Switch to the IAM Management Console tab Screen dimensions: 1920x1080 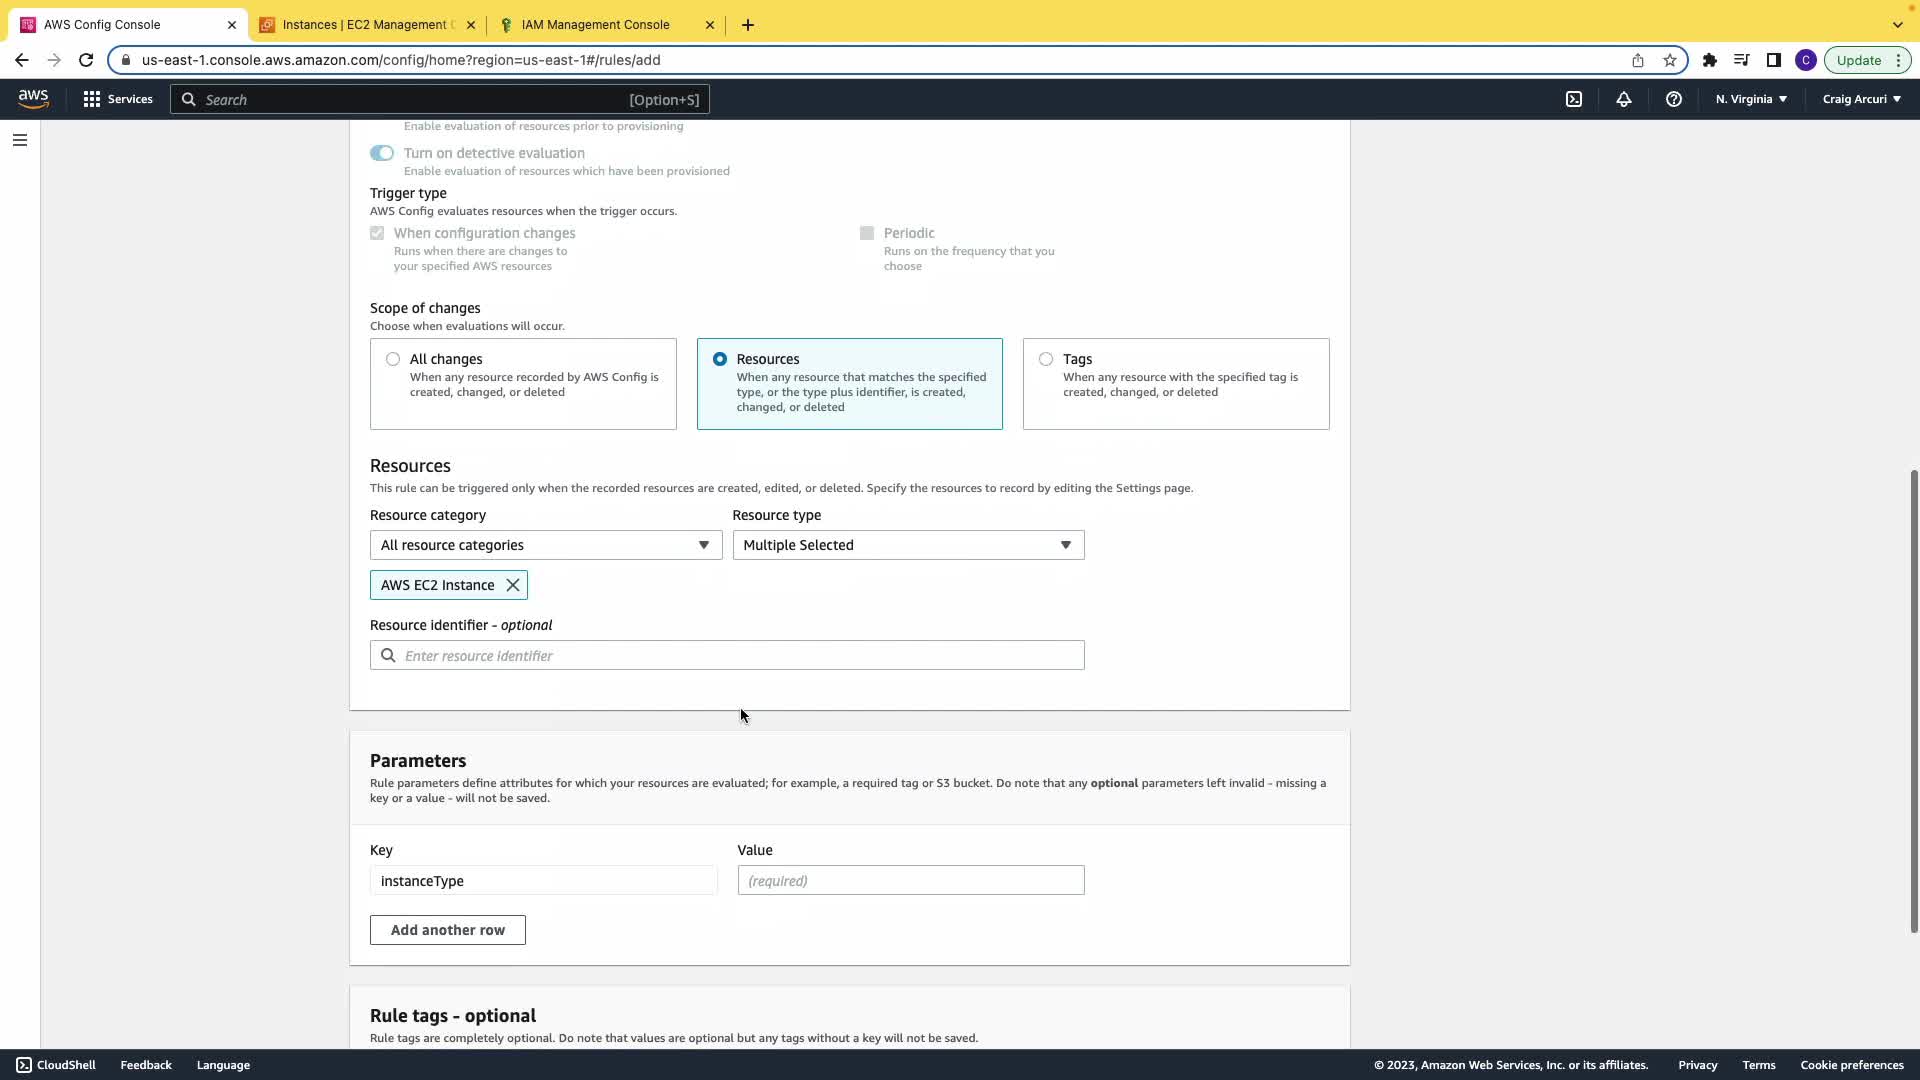[596, 25]
